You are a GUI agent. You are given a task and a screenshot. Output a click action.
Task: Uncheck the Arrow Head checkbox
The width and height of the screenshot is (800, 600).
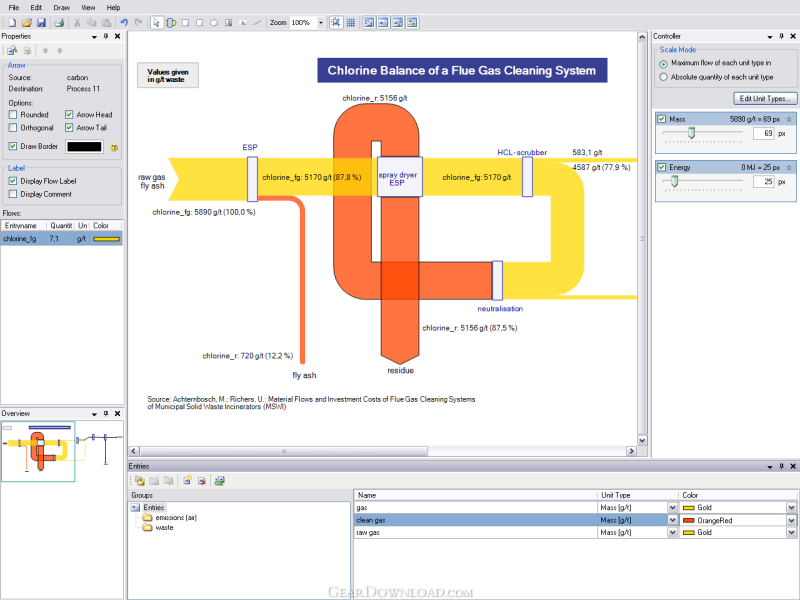tap(69, 115)
